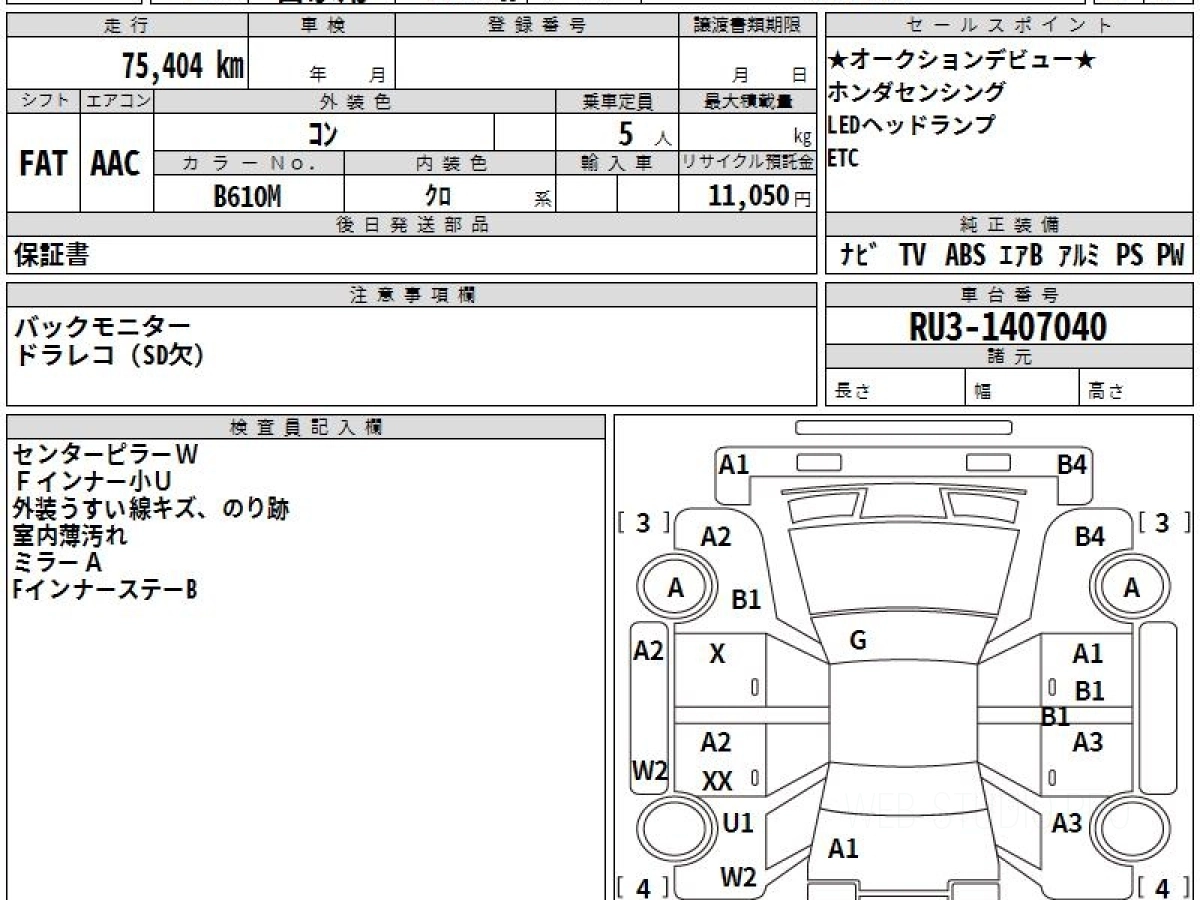This screenshot has width=1200, height=900.
Task: Click the "純 正 装 備" header
Action: tap(1009, 225)
